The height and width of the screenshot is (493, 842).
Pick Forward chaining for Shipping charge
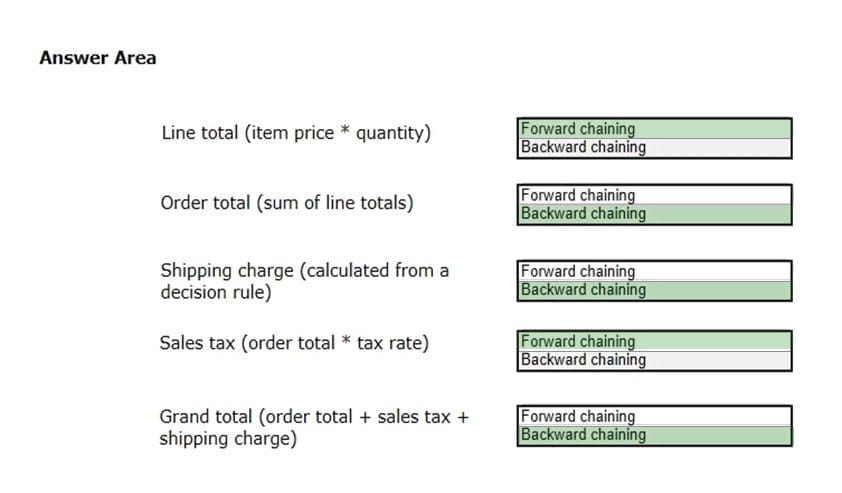click(x=654, y=271)
